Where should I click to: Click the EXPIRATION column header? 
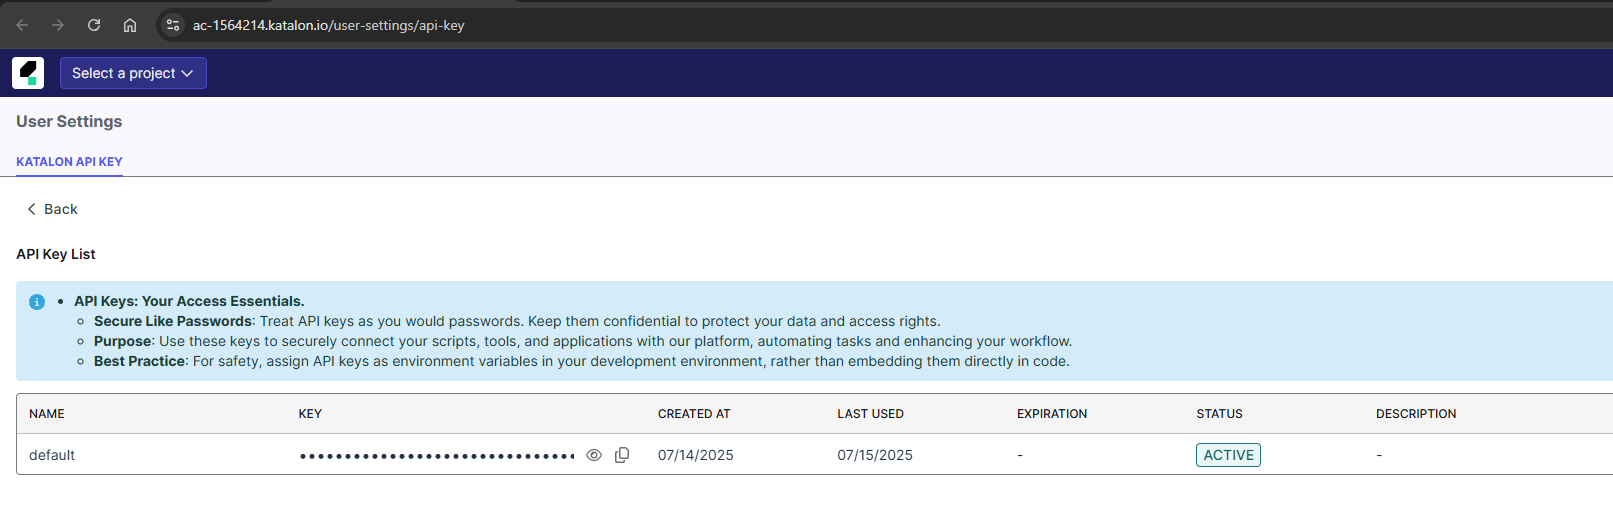point(1052,414)
